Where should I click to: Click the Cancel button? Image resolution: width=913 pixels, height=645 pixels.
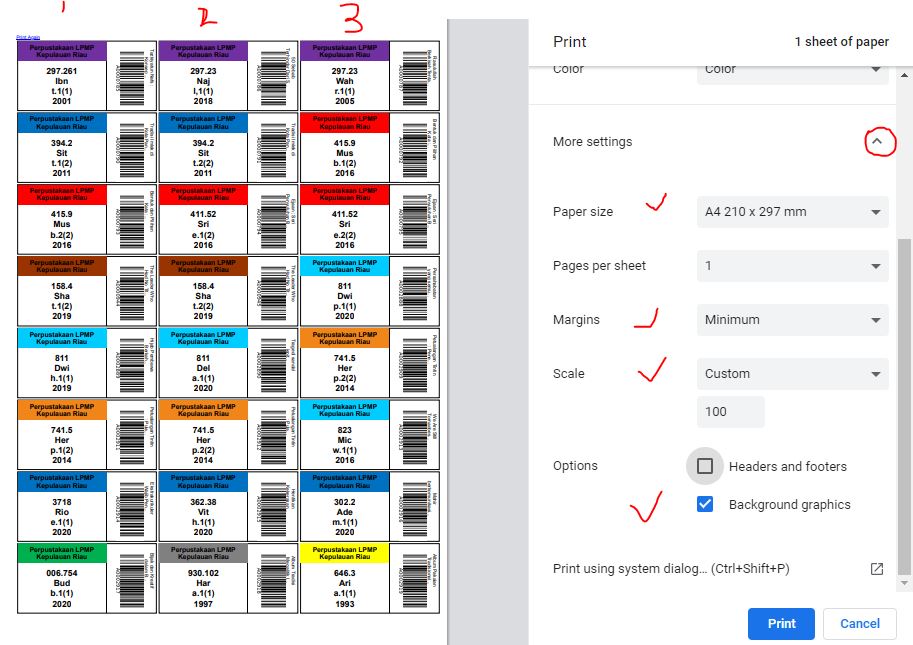click(859, 623)
